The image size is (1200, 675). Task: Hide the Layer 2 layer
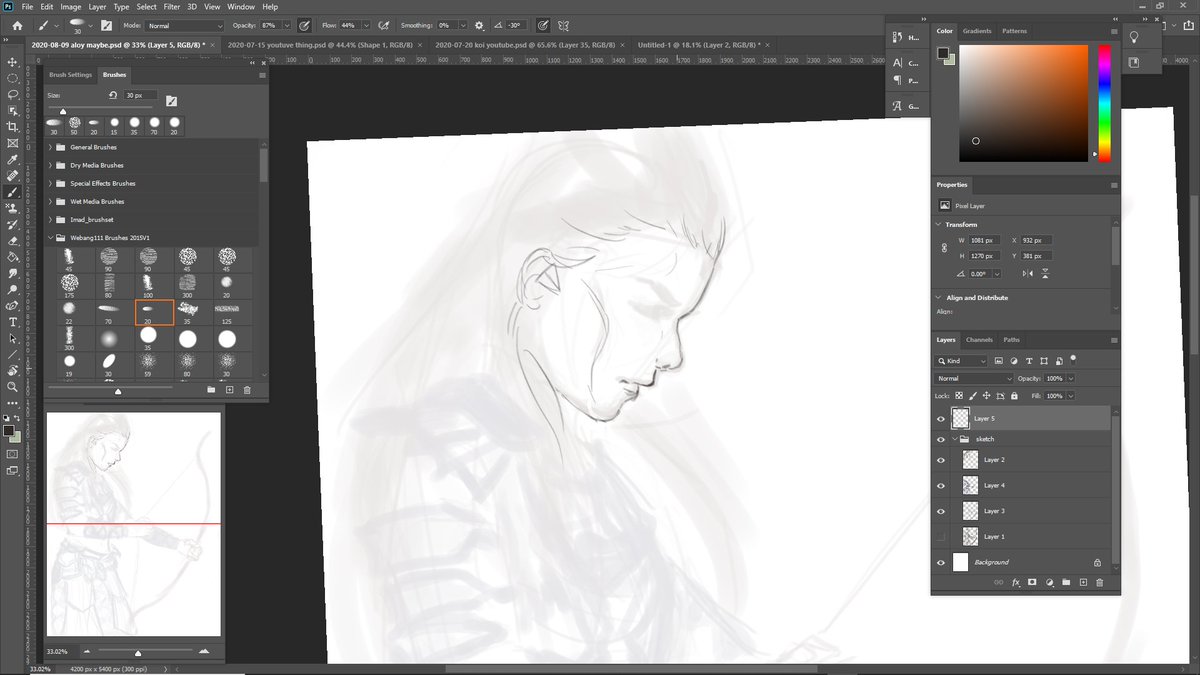[940, 460]
